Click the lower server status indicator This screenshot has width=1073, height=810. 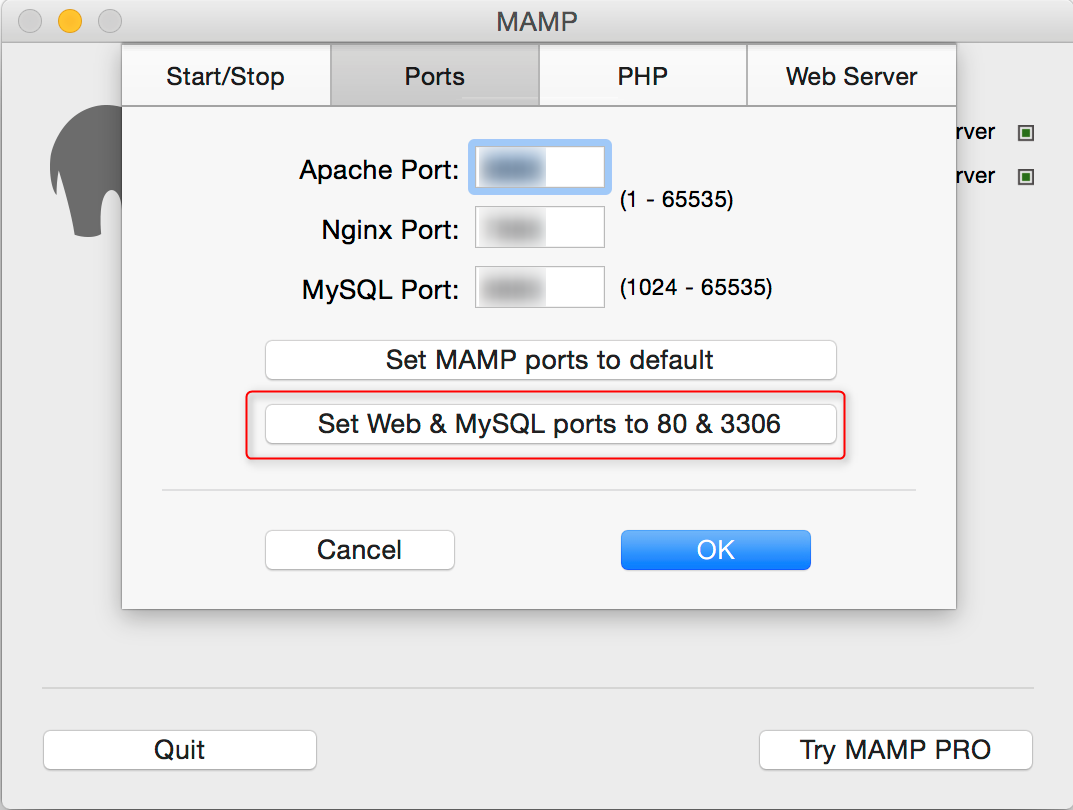[x=1026, y=177]
